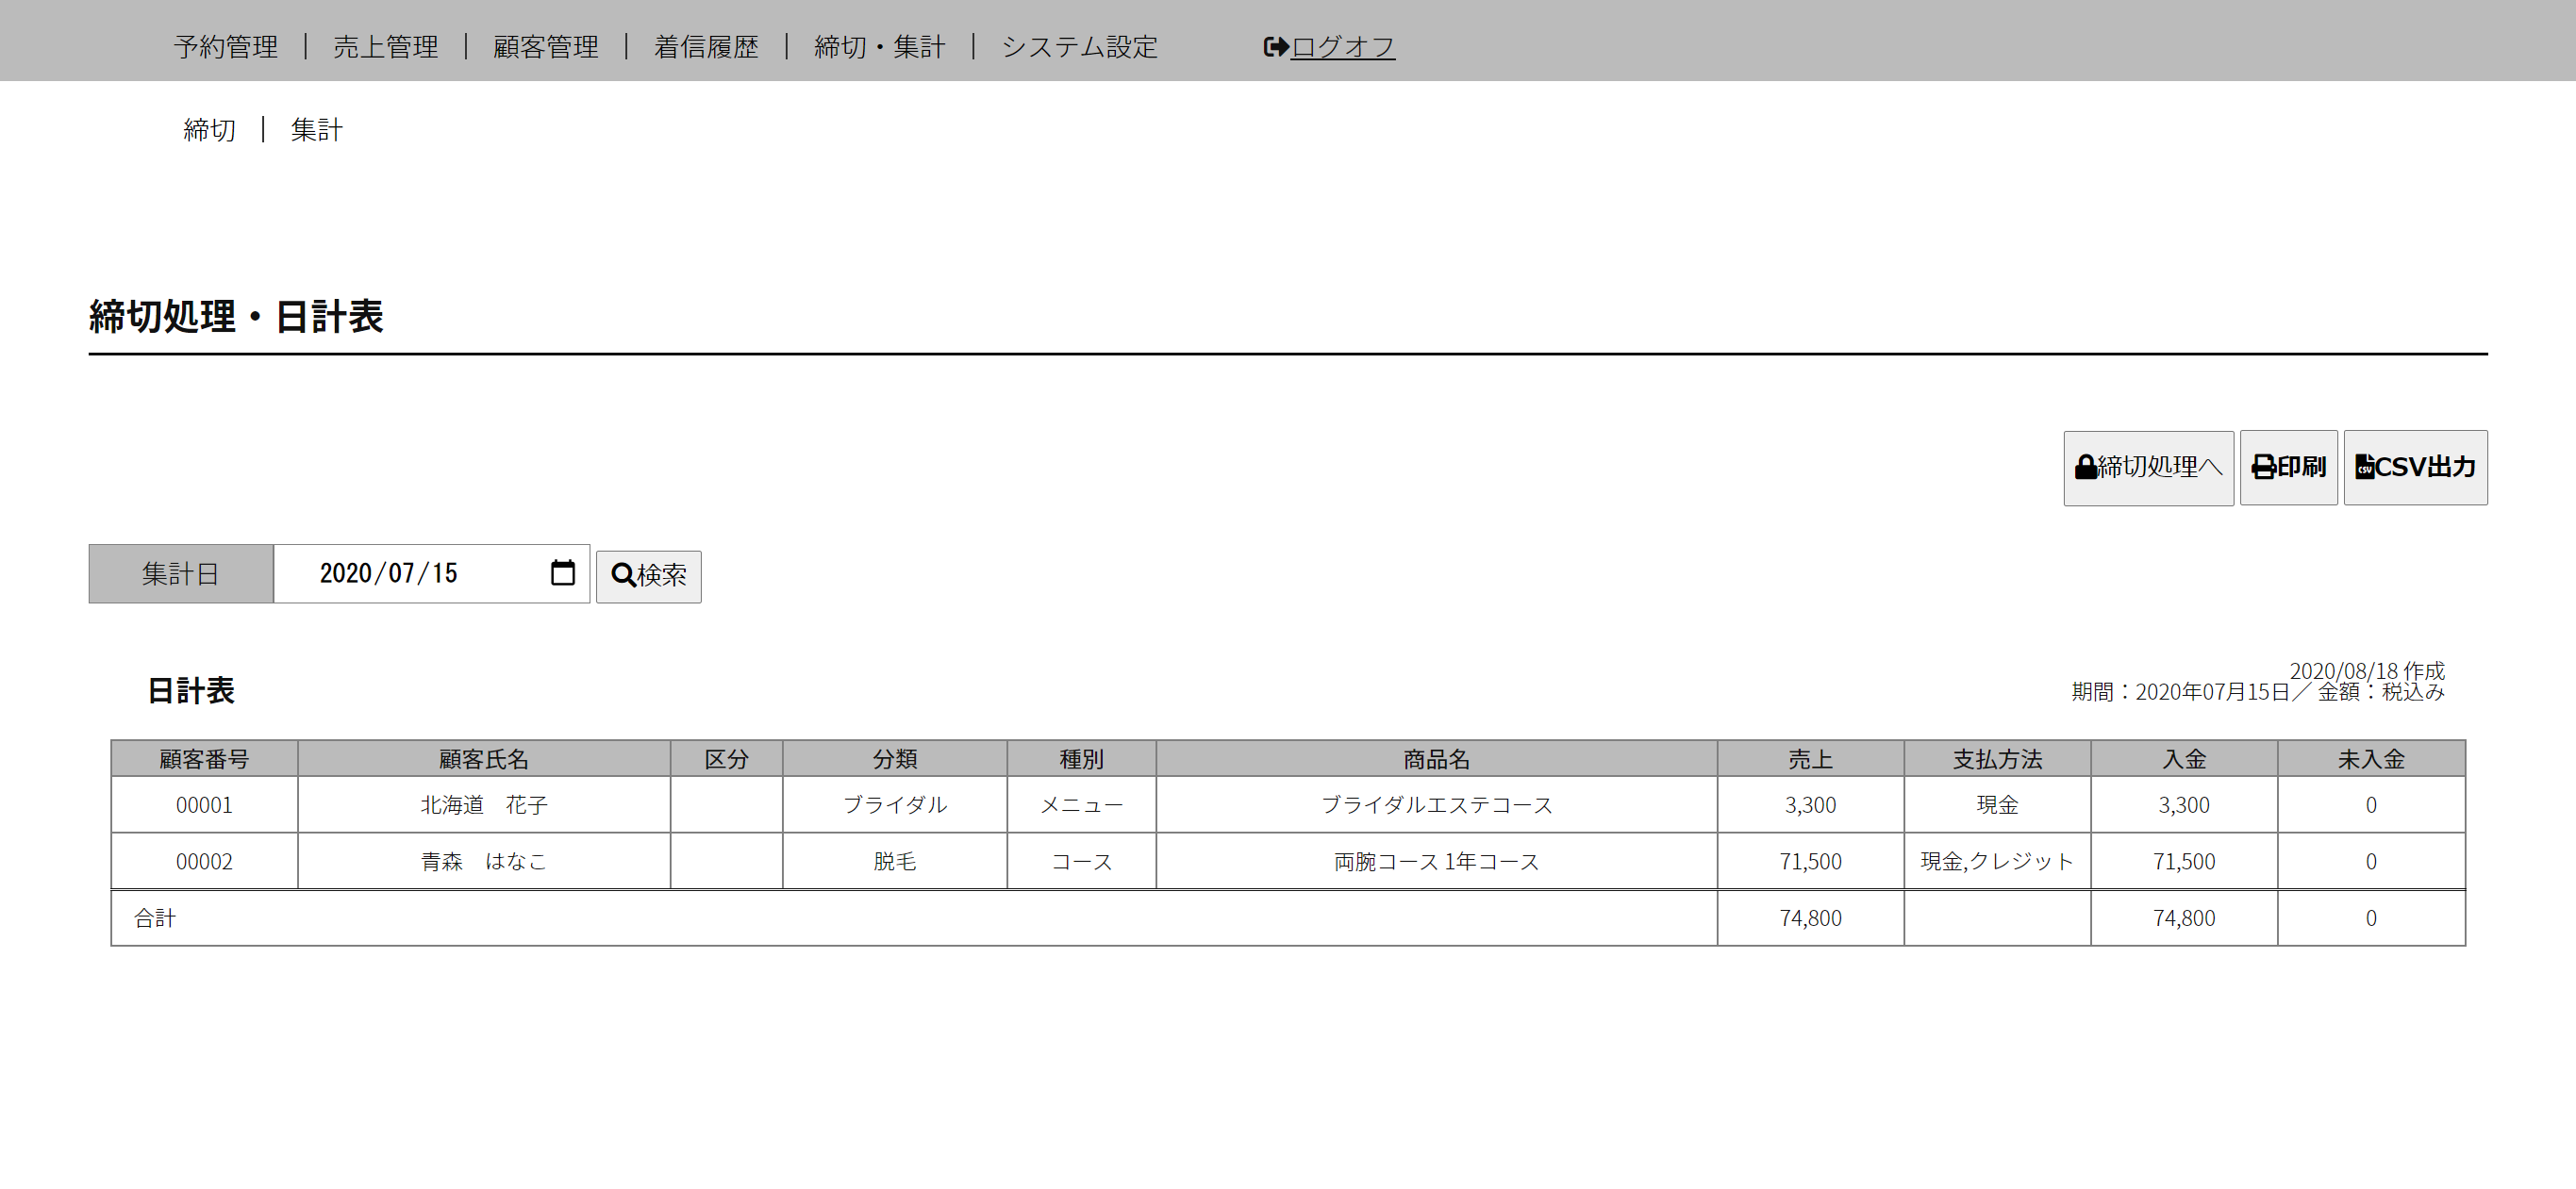
Task: Switch to 締切 submenu
Action: tap(210, 130)
